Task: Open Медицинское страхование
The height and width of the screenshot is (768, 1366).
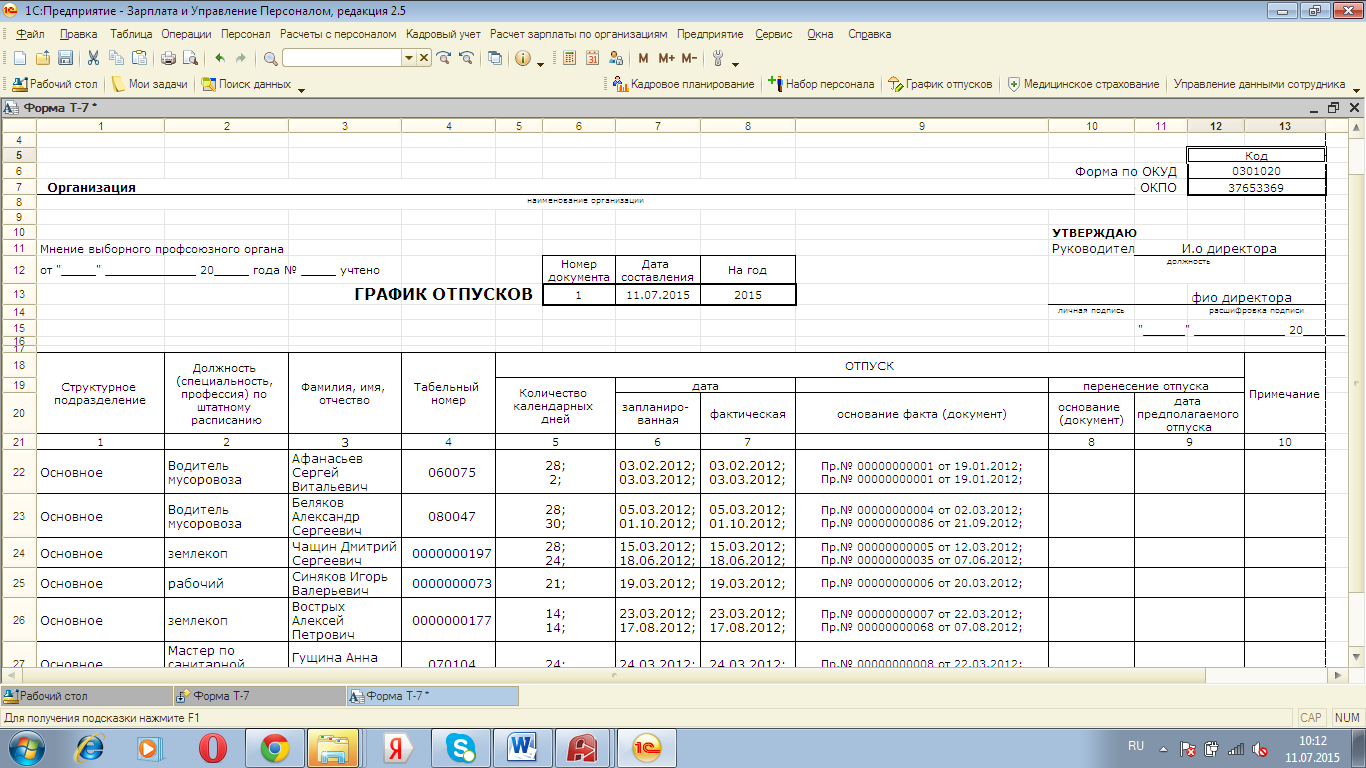Action: click(x=1083, y=84)
